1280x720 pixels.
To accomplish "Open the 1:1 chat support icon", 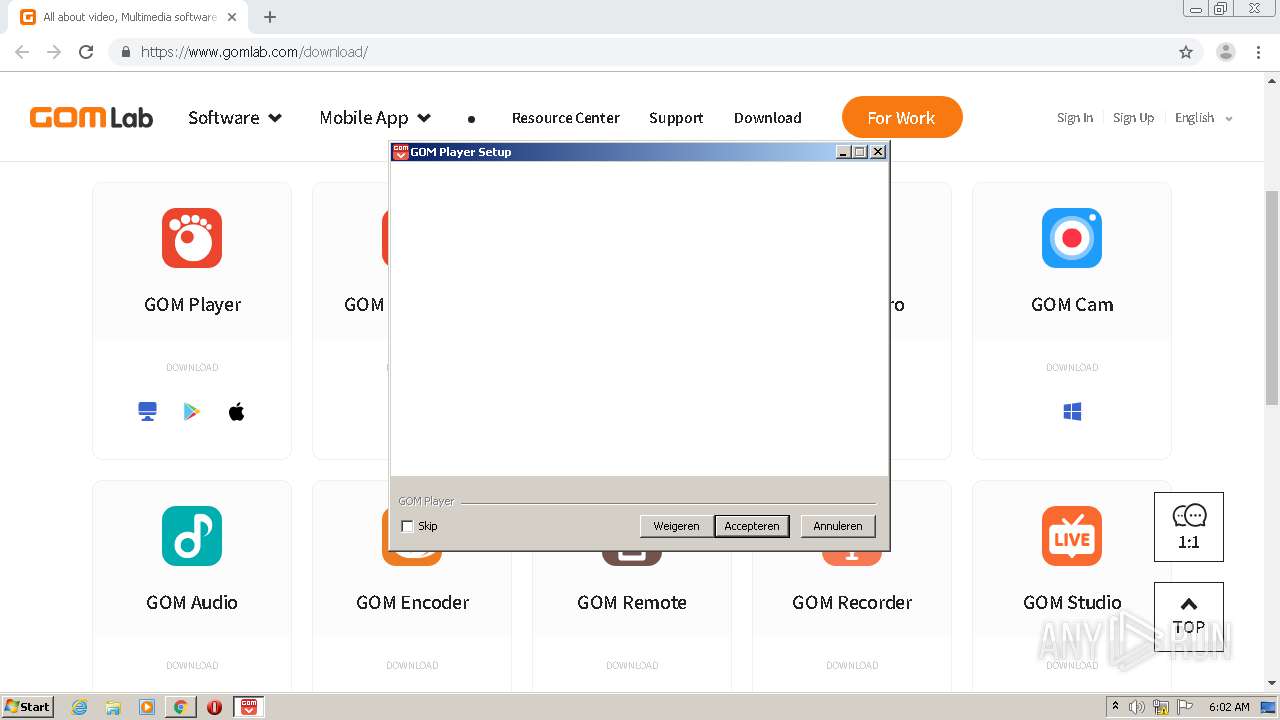I will (x=1189, y=527).
